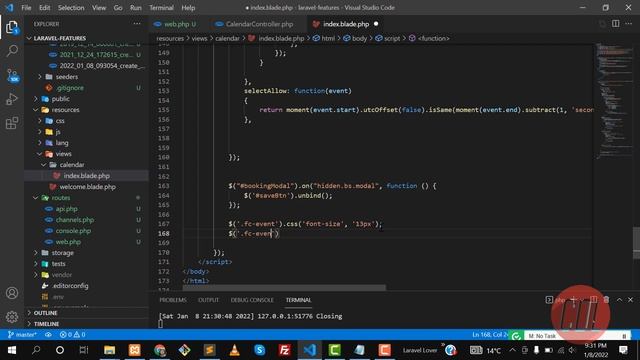Open the Selection menu

[x=71, y=8]
